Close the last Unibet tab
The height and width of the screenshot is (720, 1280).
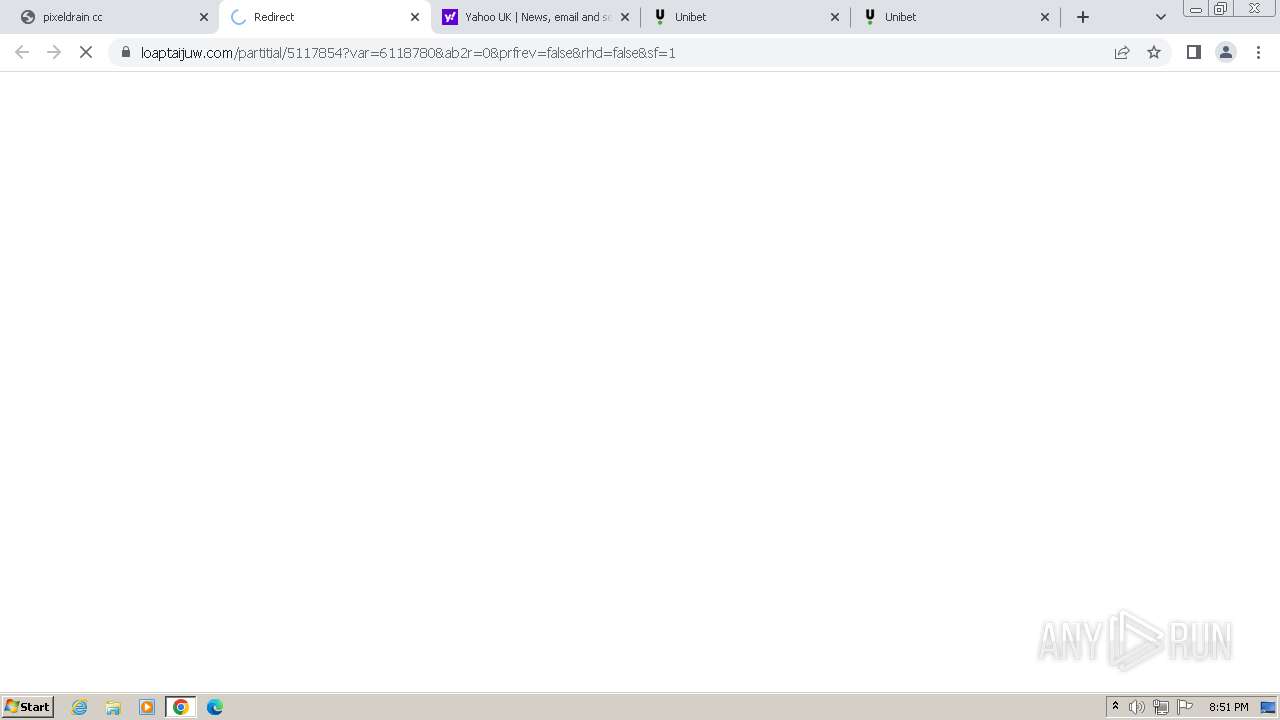pyautogui.click(x=1045, y=17)
